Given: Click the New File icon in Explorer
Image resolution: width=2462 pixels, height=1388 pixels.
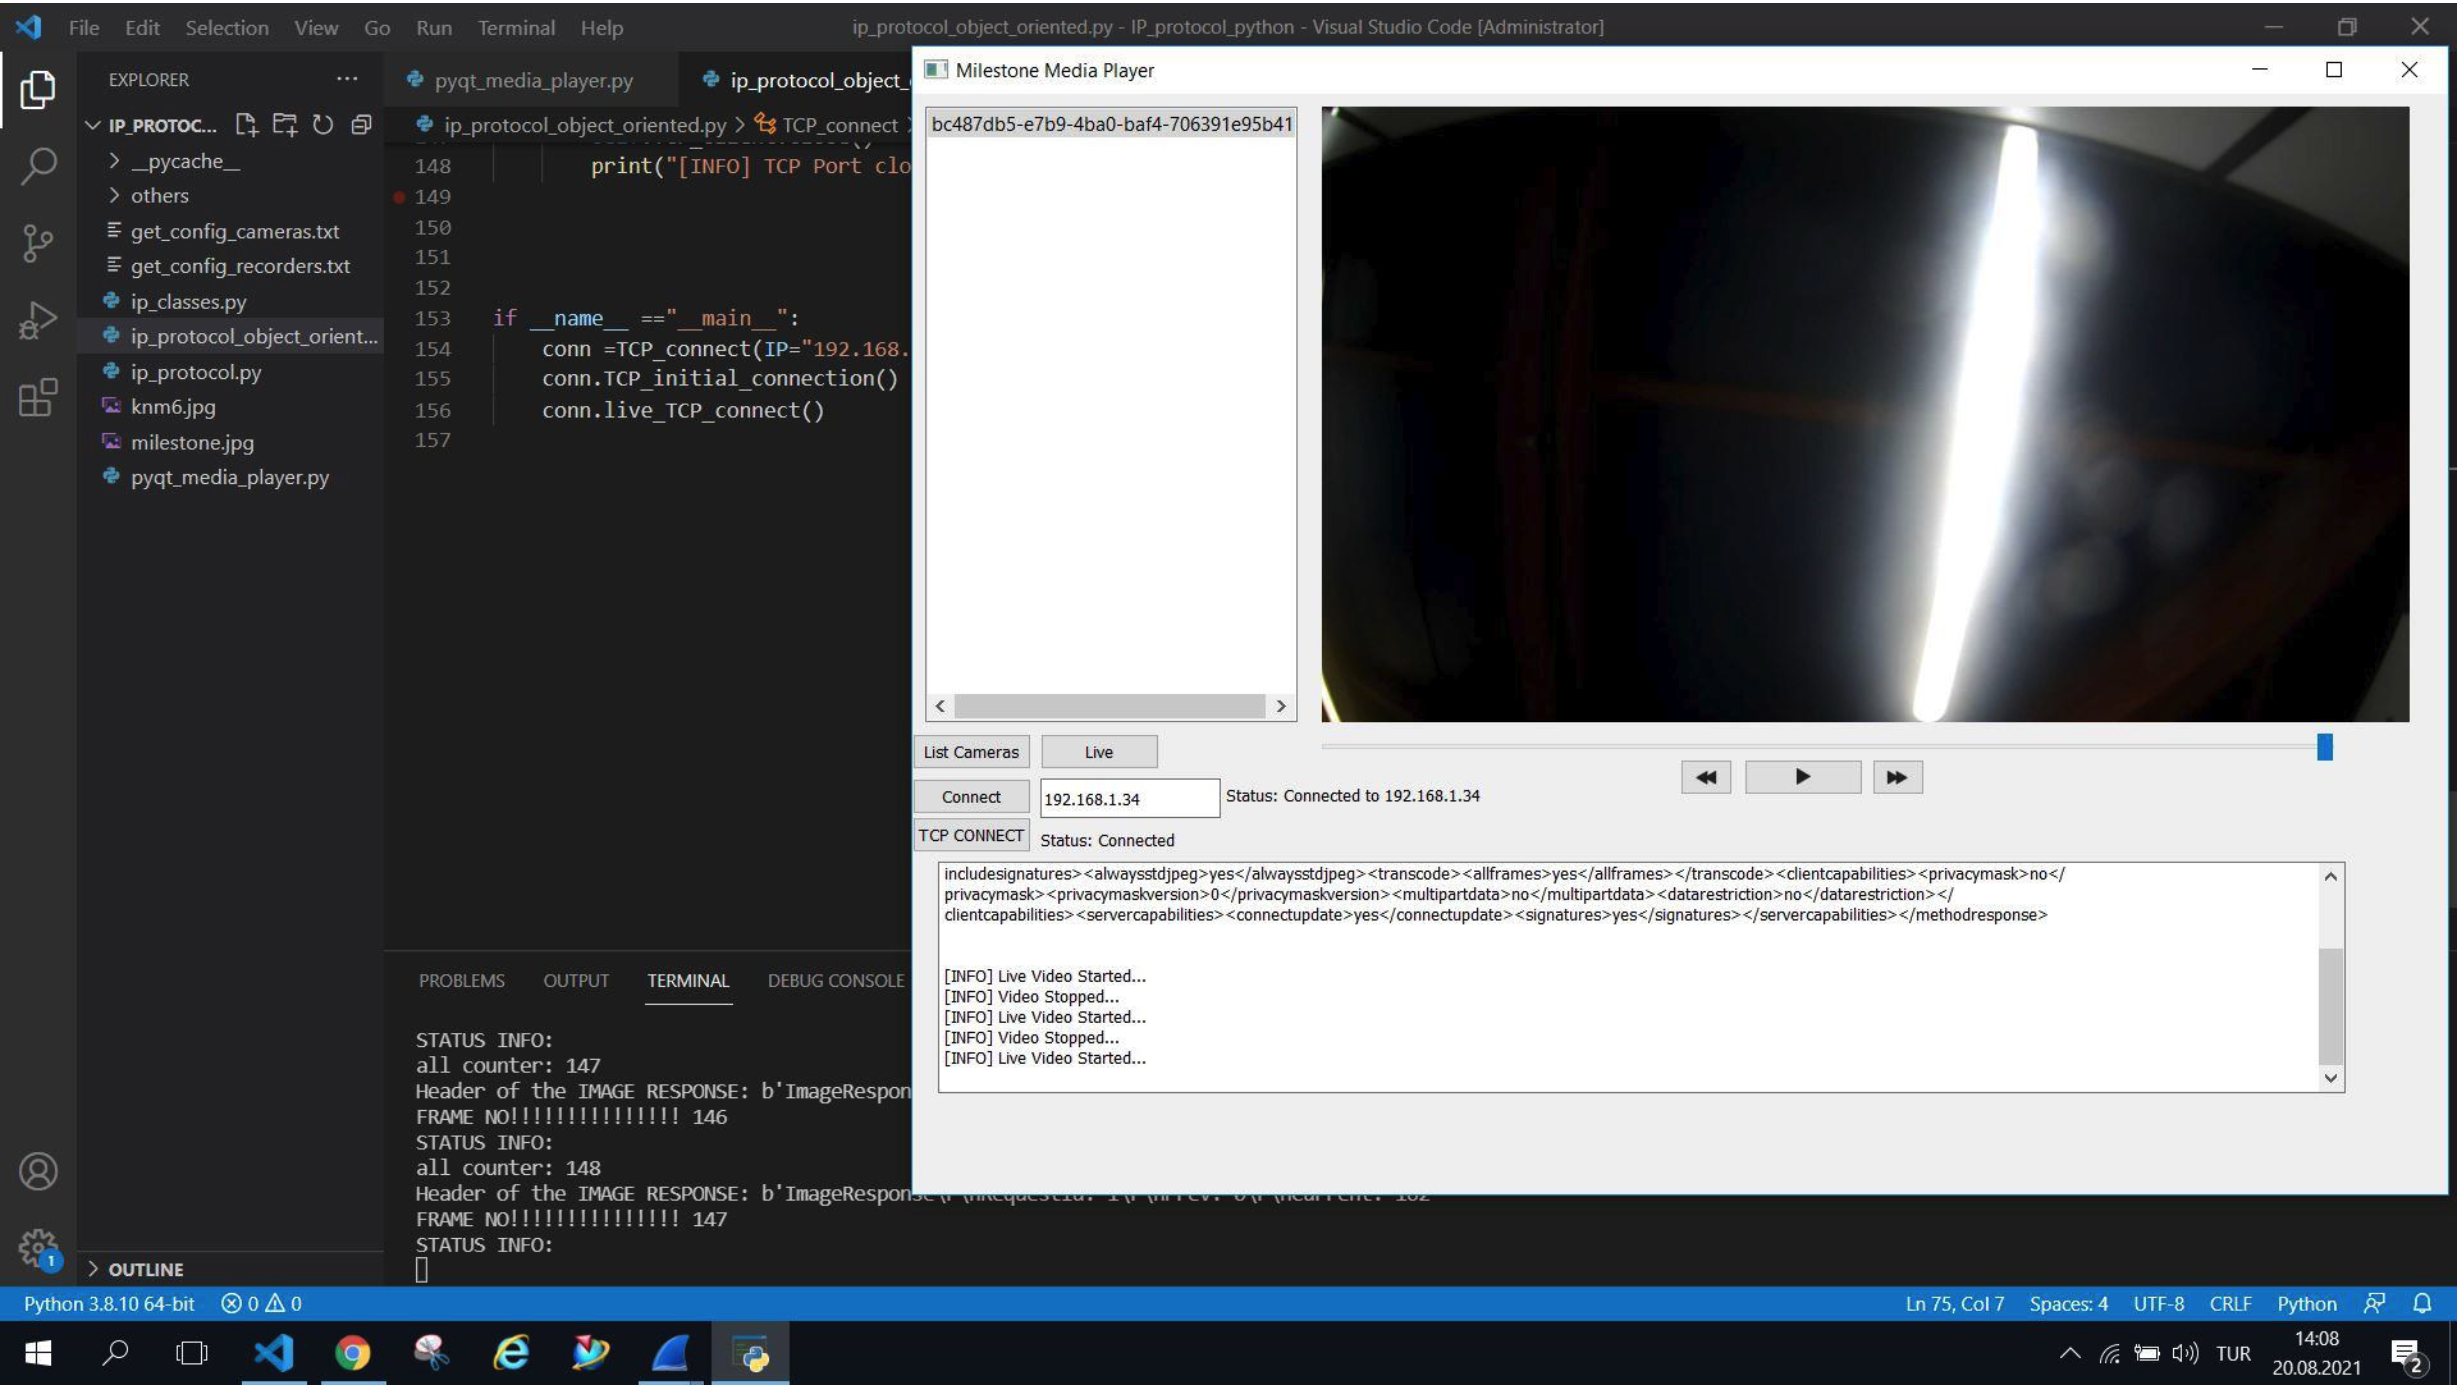Looking at the screenshot, I should point(246,125).
